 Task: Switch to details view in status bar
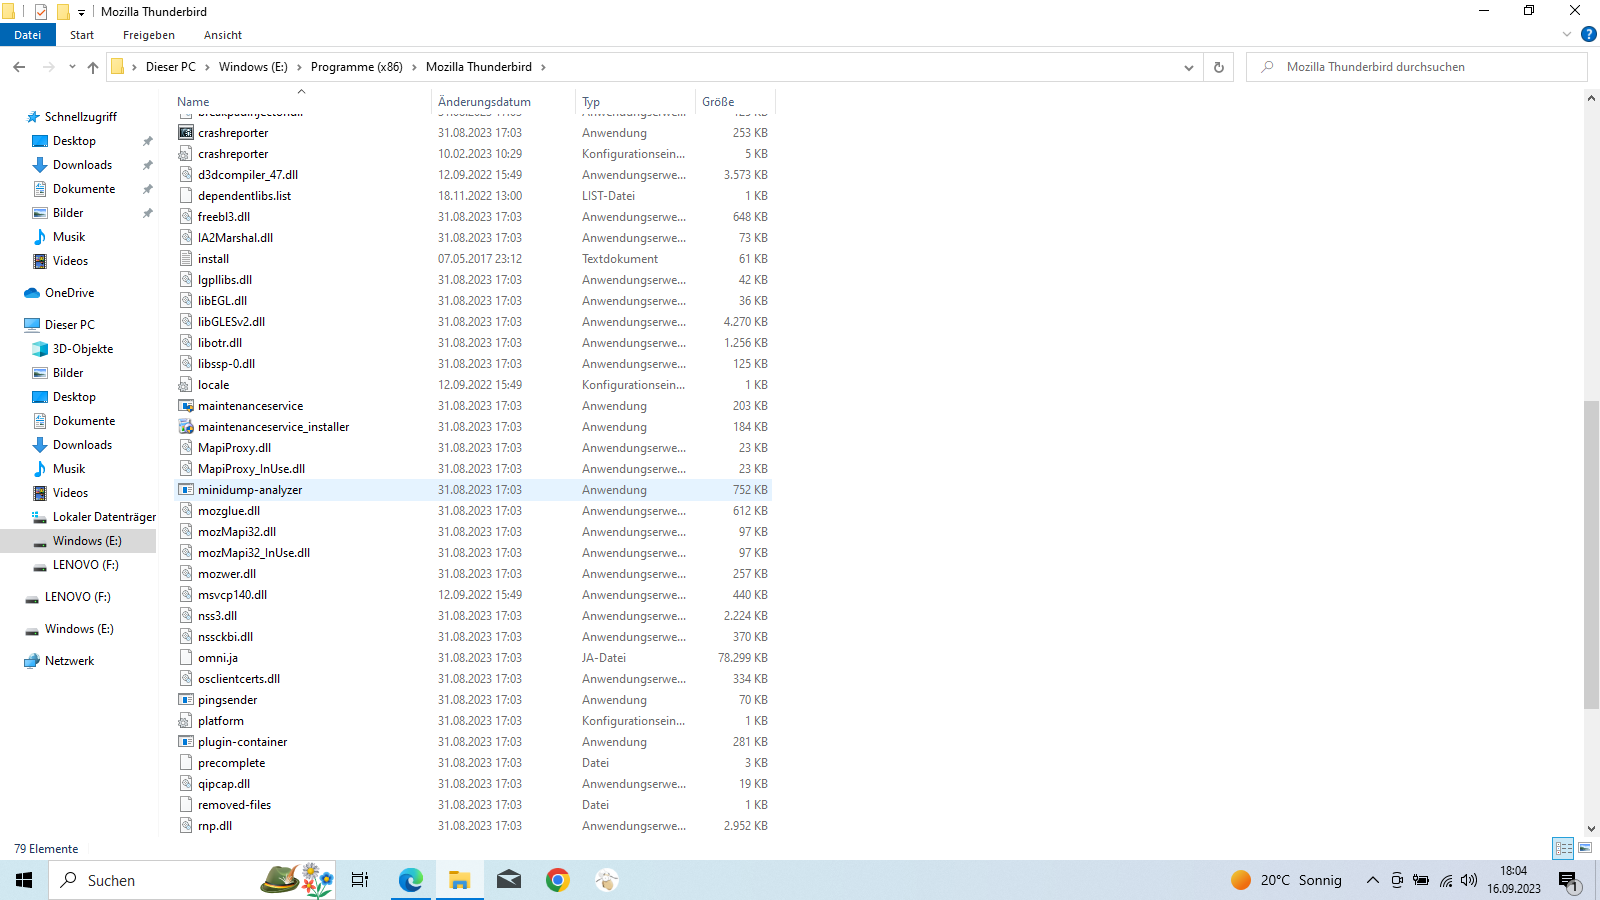point(1563,848)
